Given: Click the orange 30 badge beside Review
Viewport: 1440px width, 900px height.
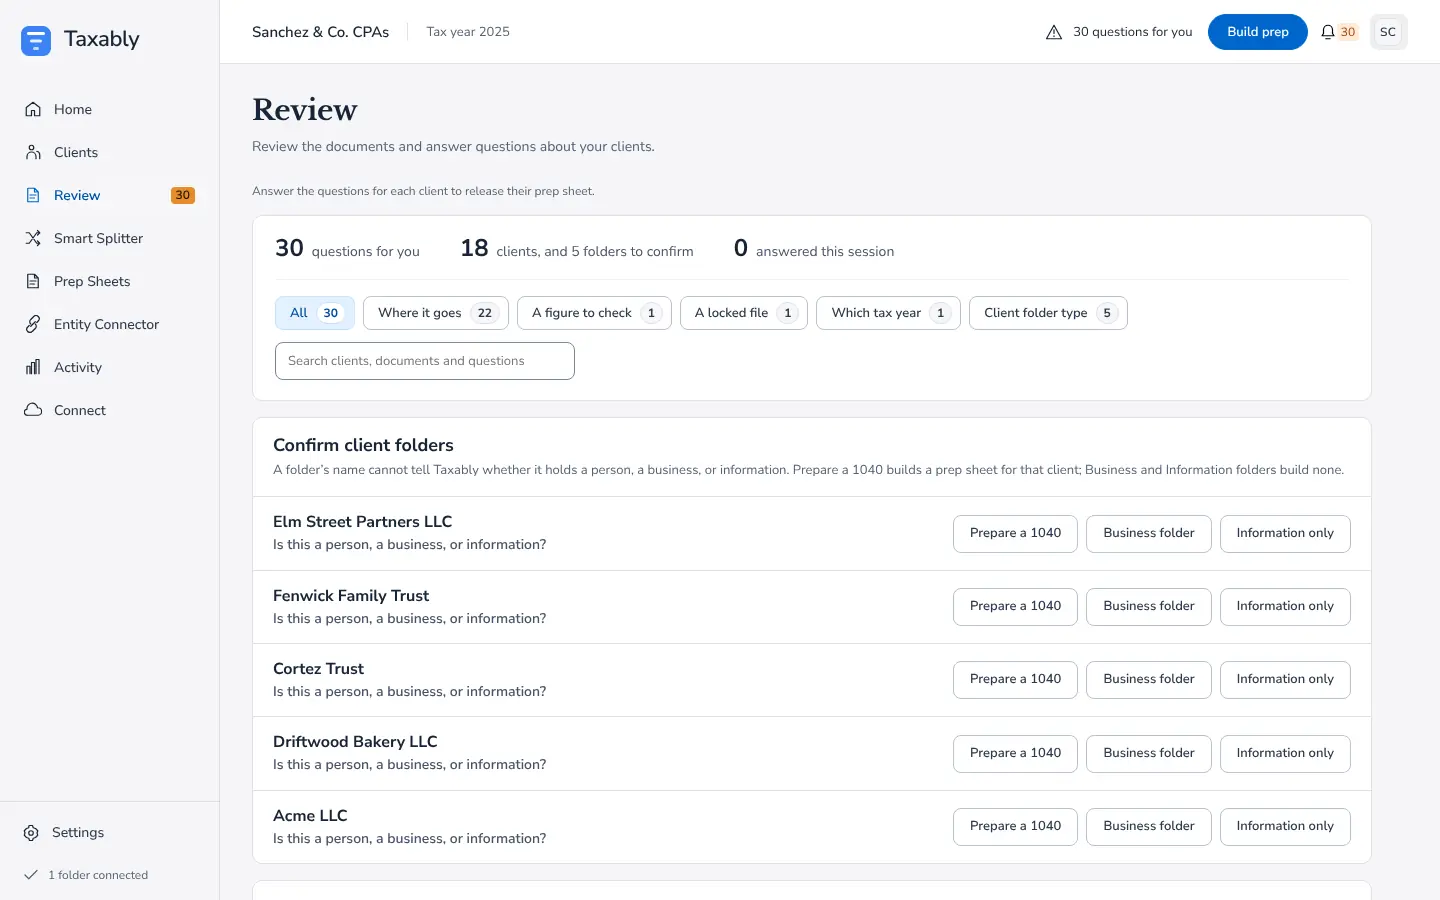Looking at the screenshot, I should 182,195.
